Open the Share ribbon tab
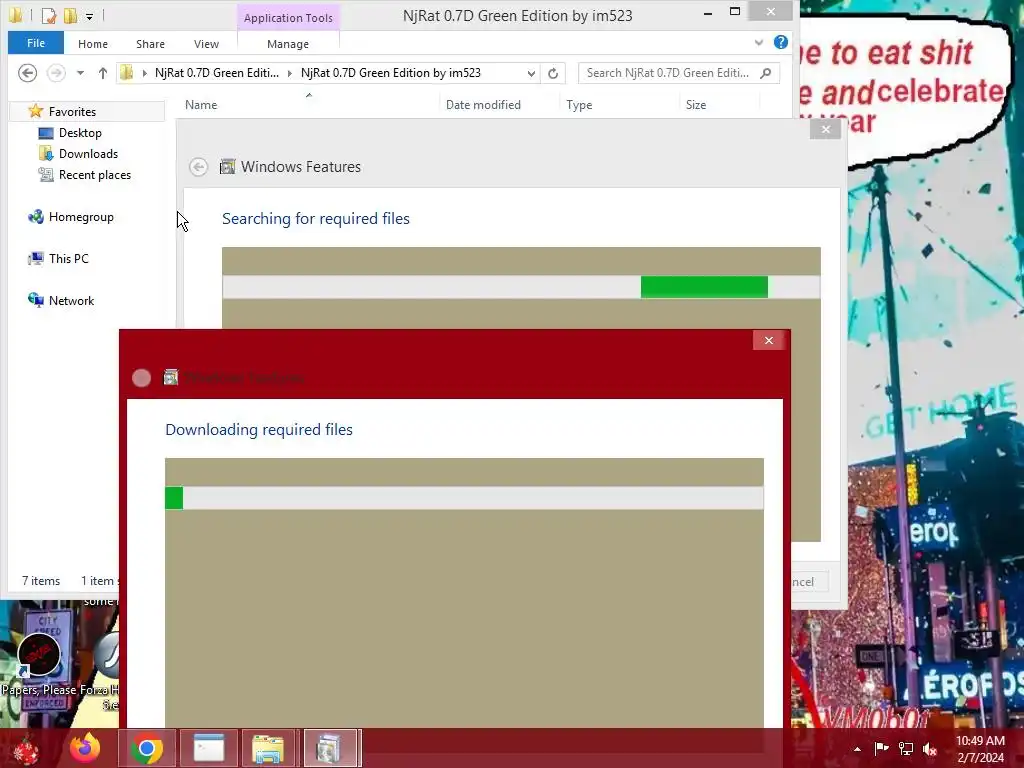The width and height of the screenshot is (1024, 768). tap(150, 44)
